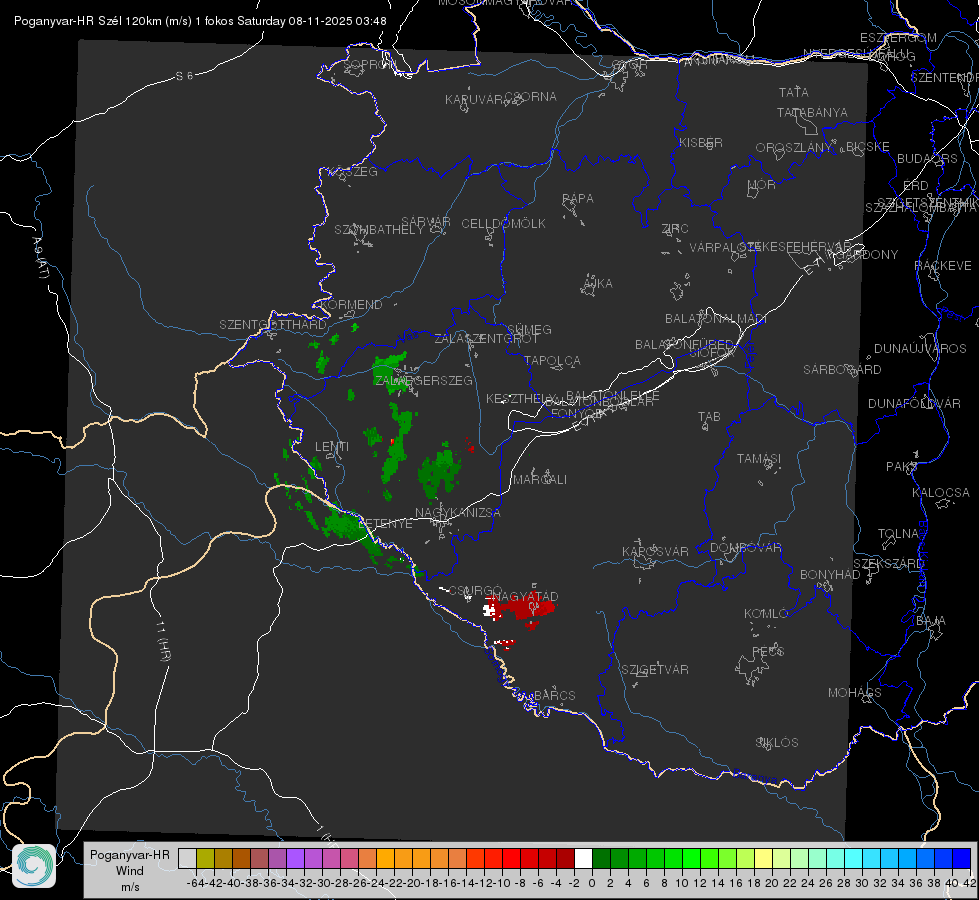
Task: Click the KOMLÓ label
Action: 765,613
